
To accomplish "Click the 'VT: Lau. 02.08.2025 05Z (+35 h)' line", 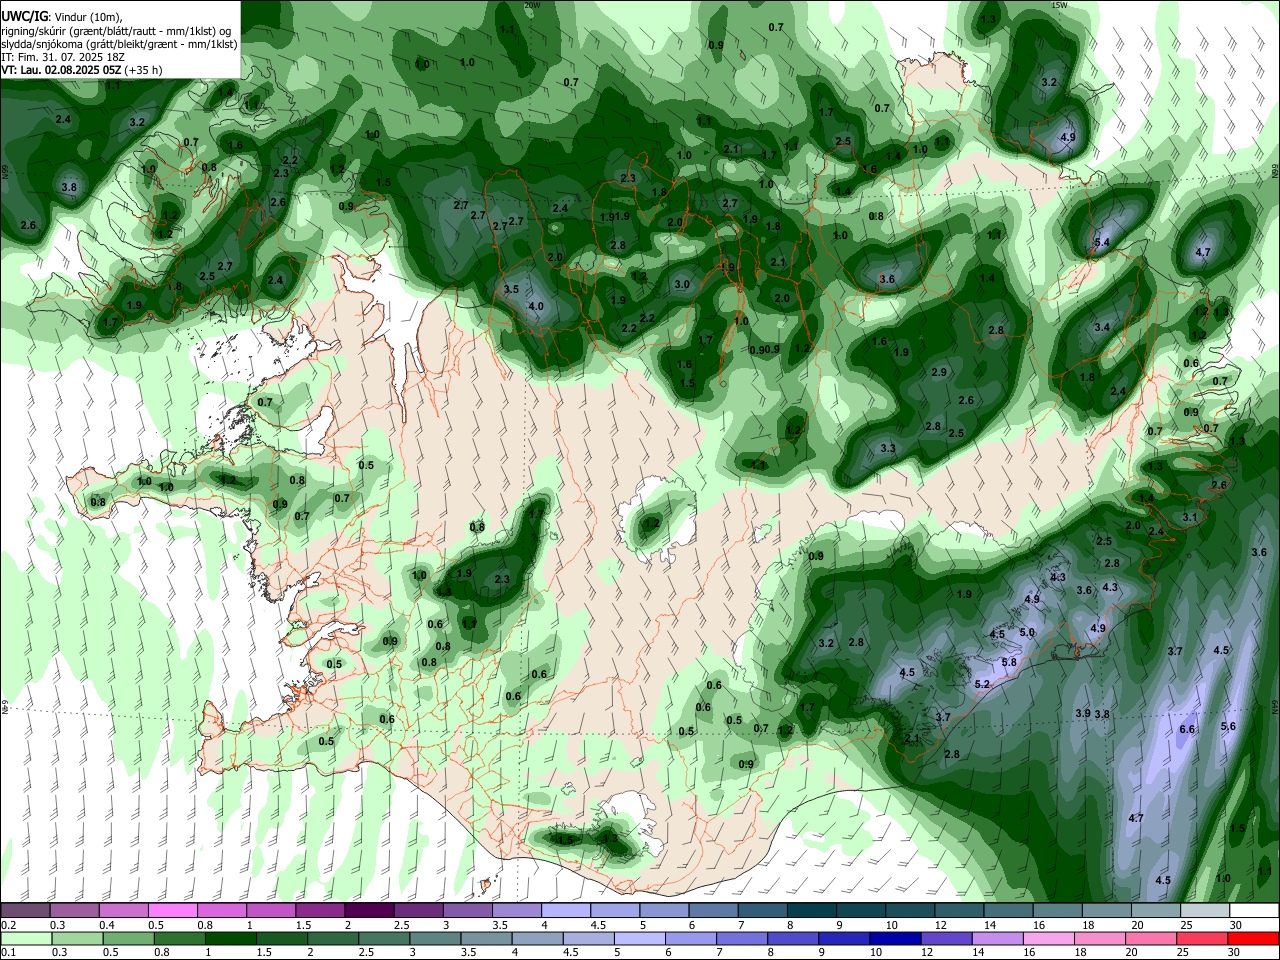I will (82, 70).
